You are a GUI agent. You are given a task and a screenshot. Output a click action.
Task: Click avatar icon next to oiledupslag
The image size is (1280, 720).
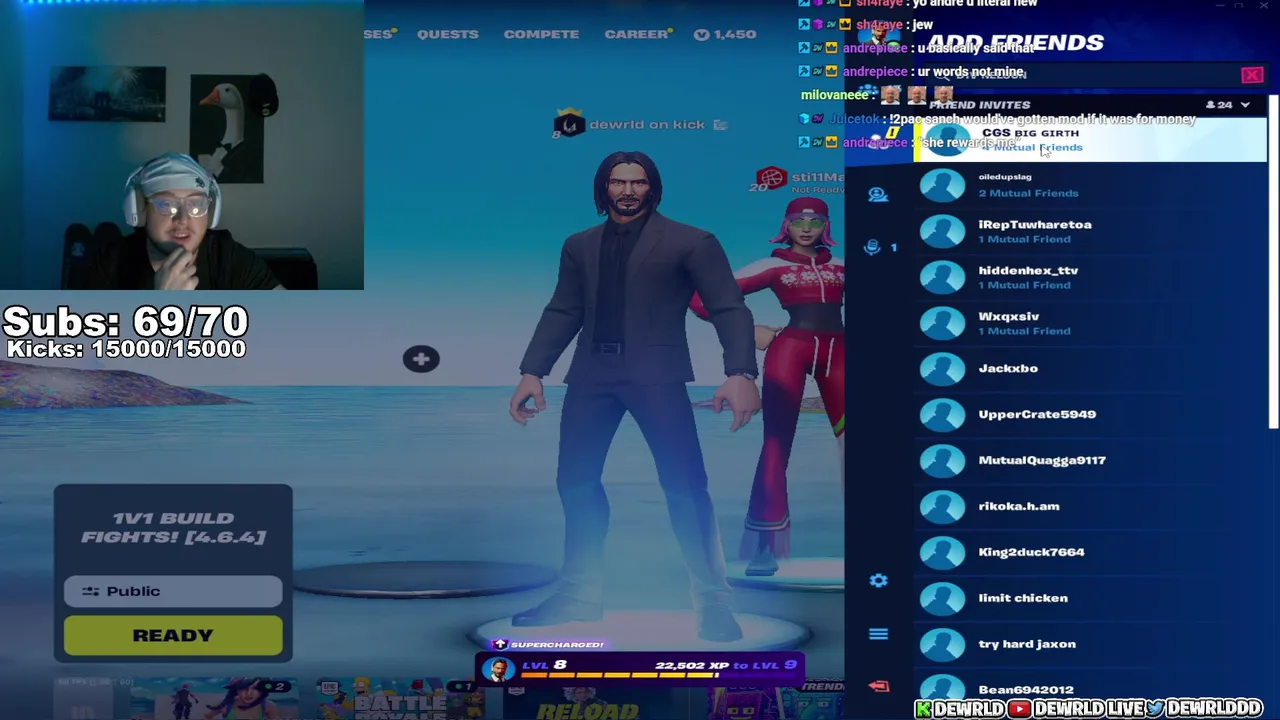942,185
